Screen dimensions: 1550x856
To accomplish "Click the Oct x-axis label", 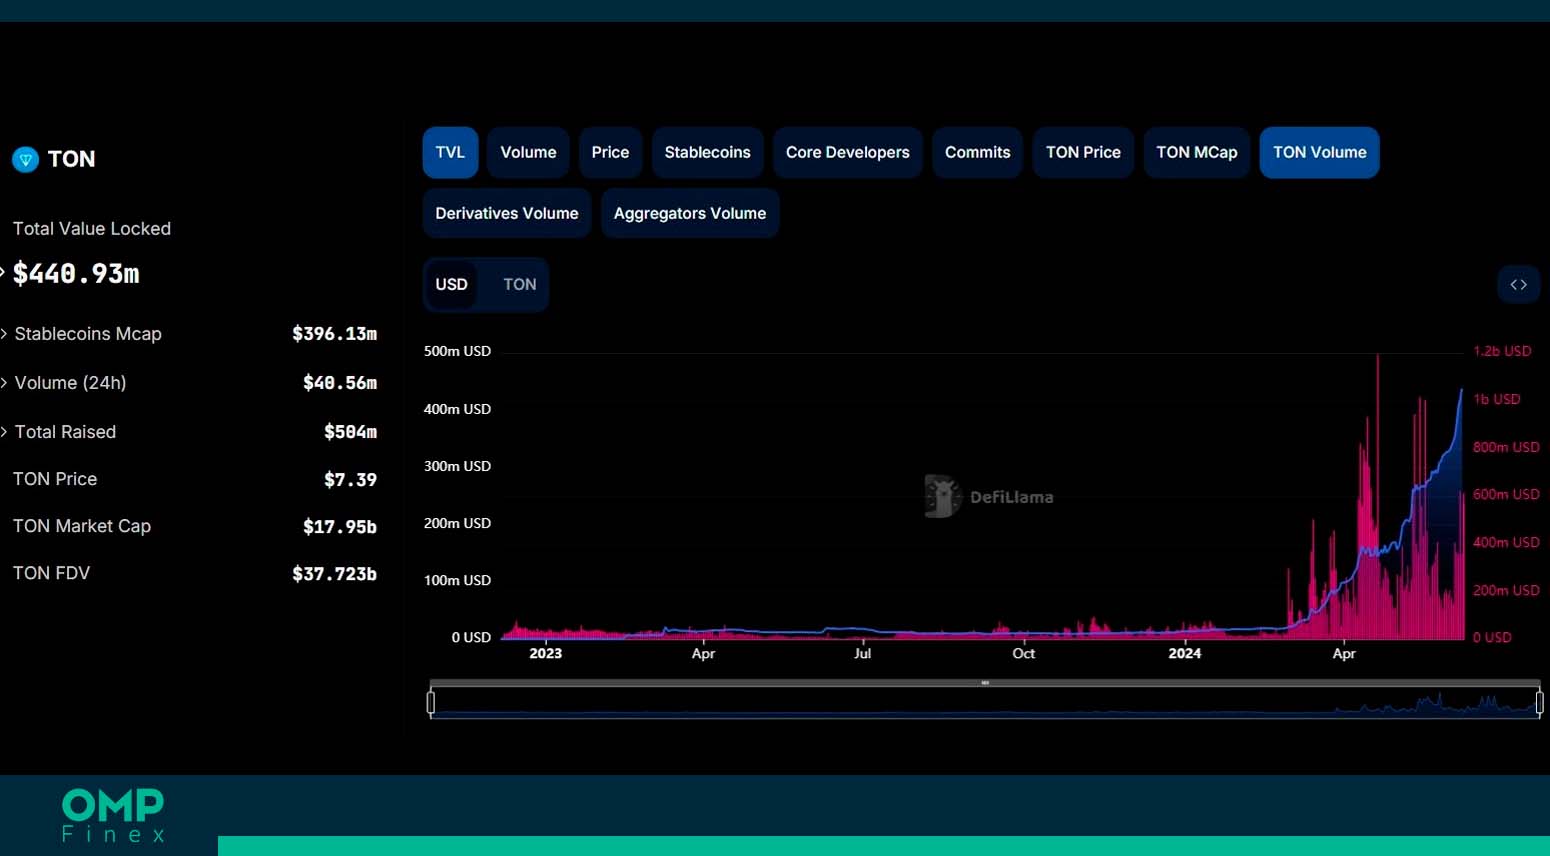I will click(x=1023, y=653).
